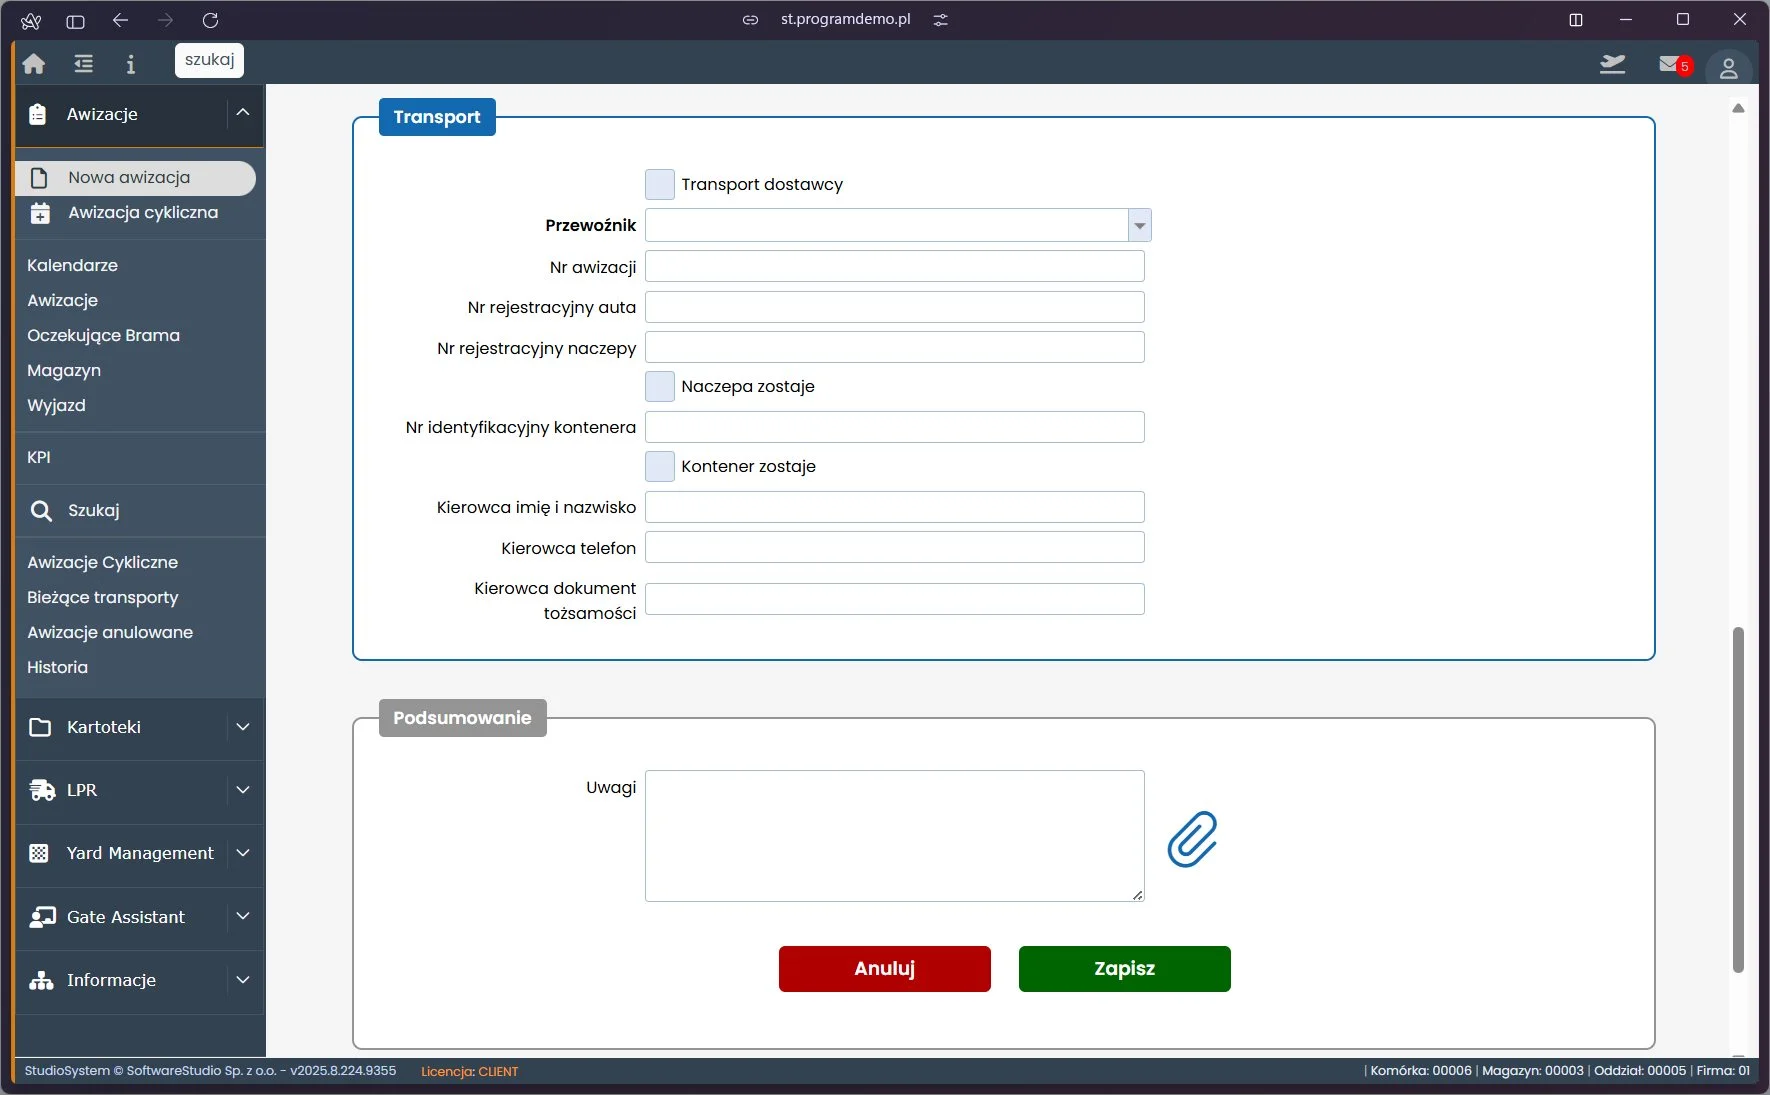Enable the Transport dostawcy checkbox
Viewport: 1770px width, 1095px height.
coord(660,184)
